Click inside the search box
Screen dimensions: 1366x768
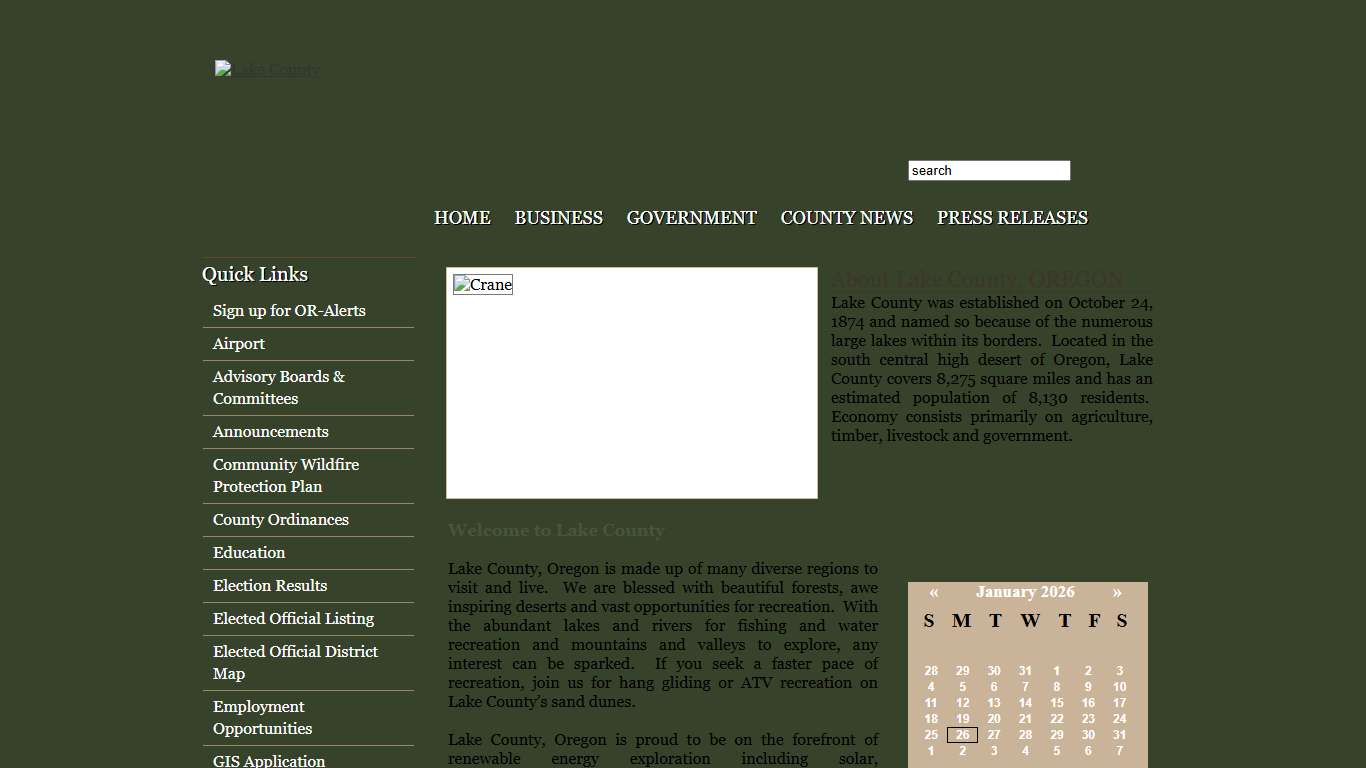click(x=988, y=170)
